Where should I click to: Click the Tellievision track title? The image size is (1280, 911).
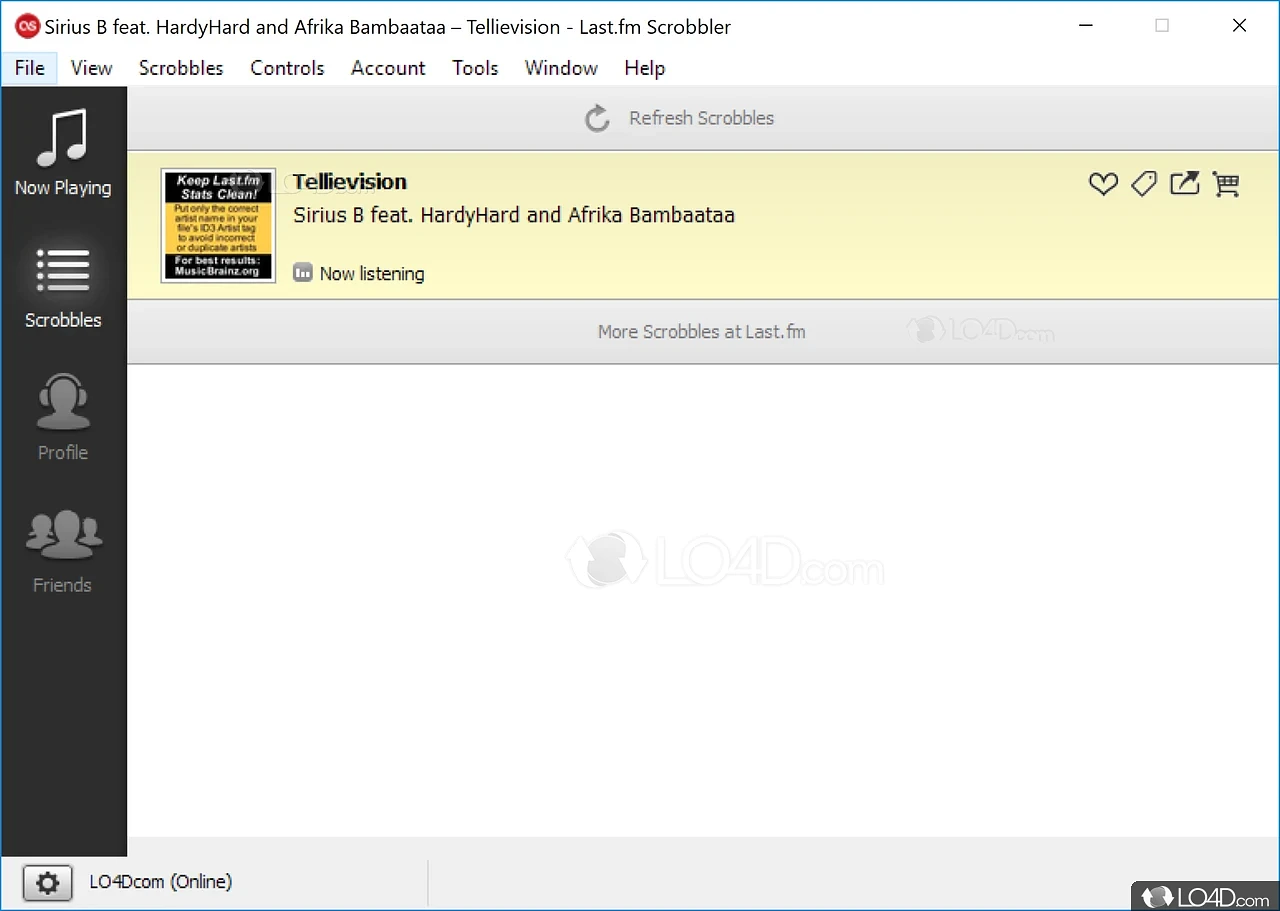[350, 182]
